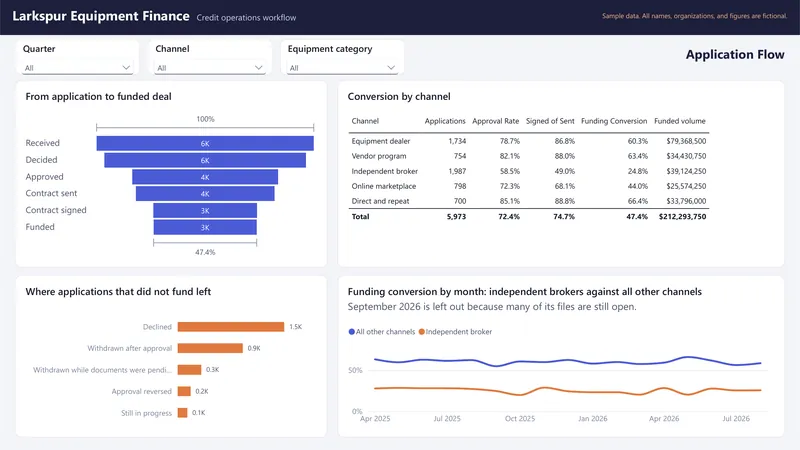Click the 1,987 applications cell
800x450 pixels.
[457, 171]
